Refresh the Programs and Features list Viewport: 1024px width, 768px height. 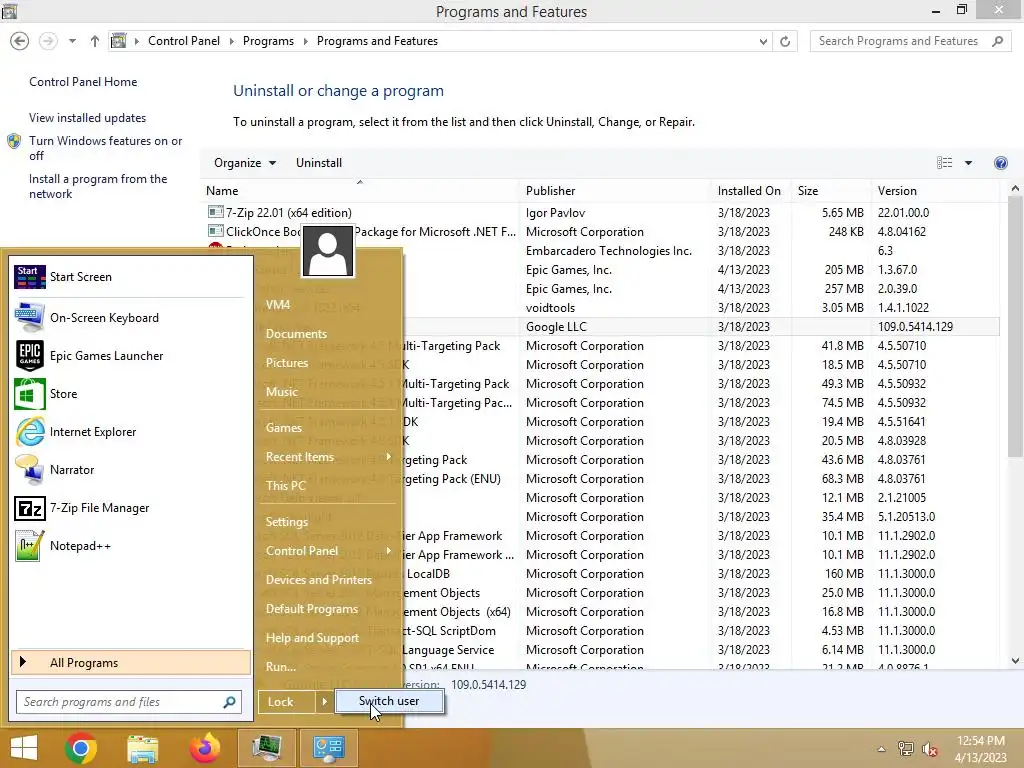785,41
